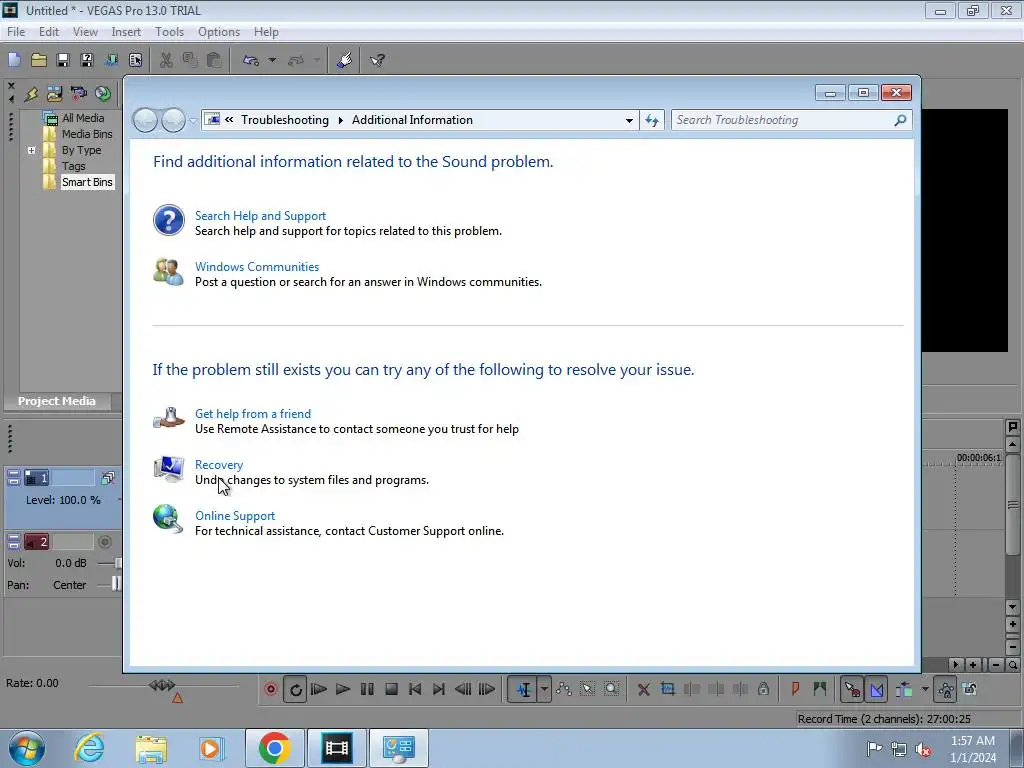Click Go to Start button
The width and height of the screenshot is (1024, 768).
coord(415,689)
